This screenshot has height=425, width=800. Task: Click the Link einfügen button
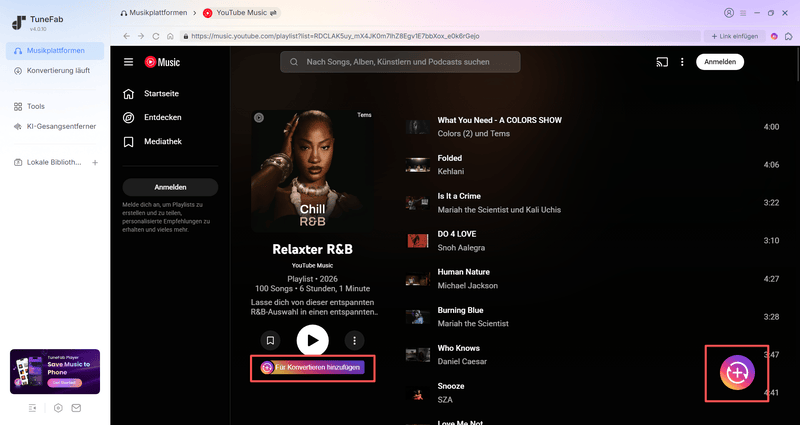point(735,36)
